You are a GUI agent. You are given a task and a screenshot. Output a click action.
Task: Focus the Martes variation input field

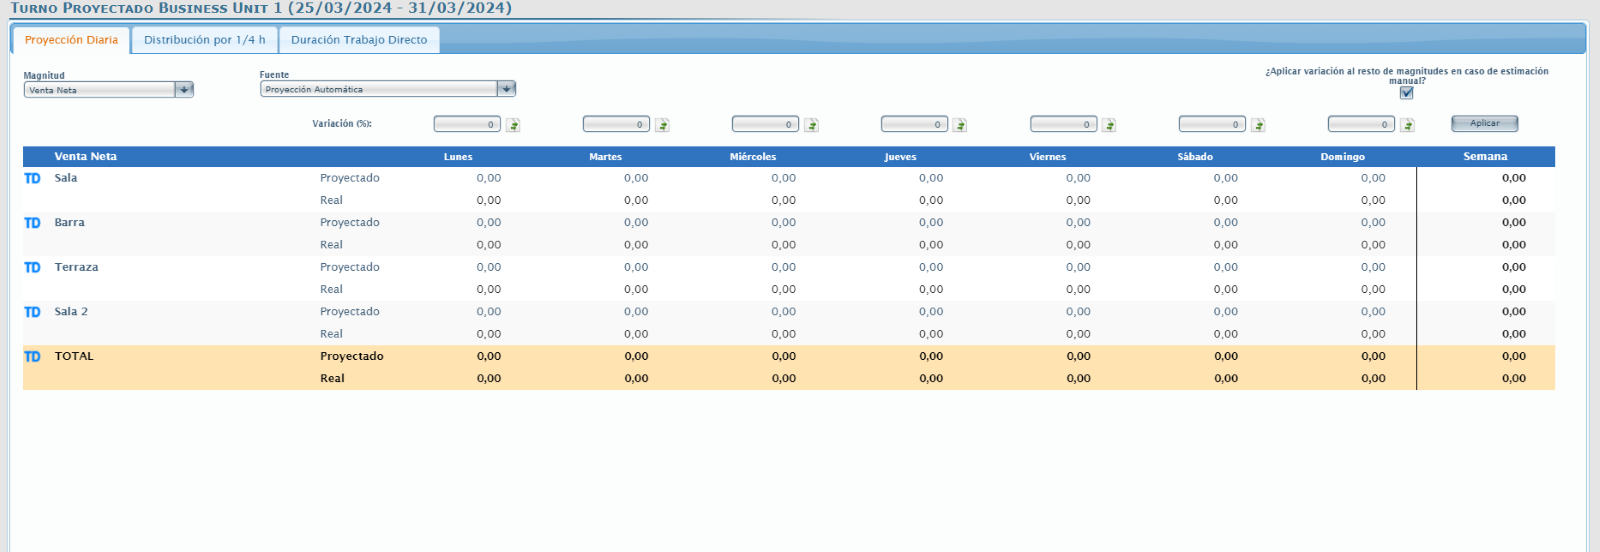click(x=616, y=124)
